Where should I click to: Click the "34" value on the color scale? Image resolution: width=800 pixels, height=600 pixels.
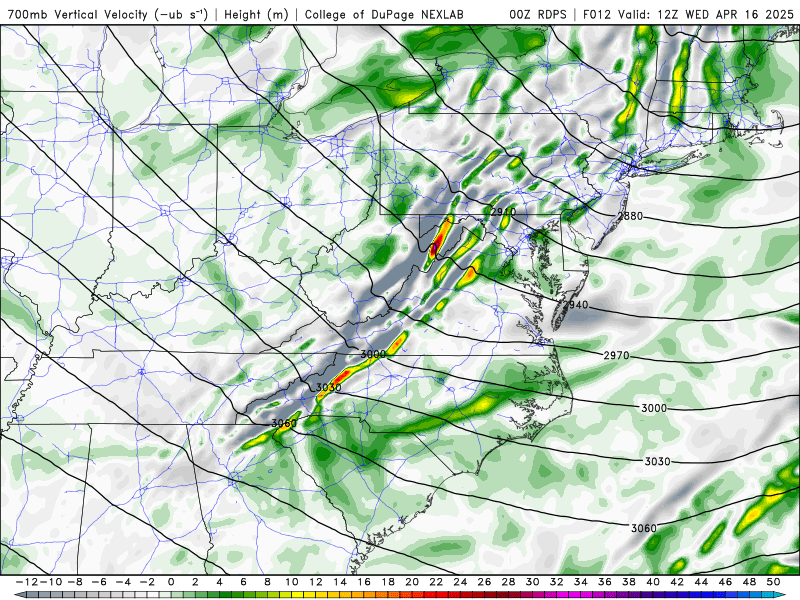pyautogui.click(x=581, y=582)
